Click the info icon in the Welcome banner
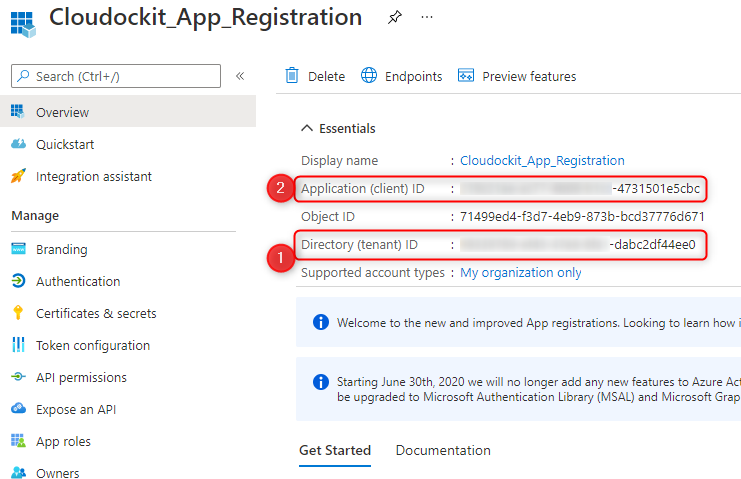 (321, 322)
